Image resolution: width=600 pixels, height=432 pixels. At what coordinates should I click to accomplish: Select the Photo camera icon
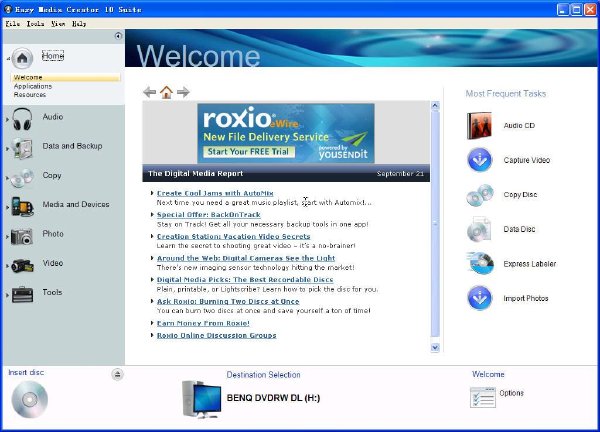[x=22, y=236]
